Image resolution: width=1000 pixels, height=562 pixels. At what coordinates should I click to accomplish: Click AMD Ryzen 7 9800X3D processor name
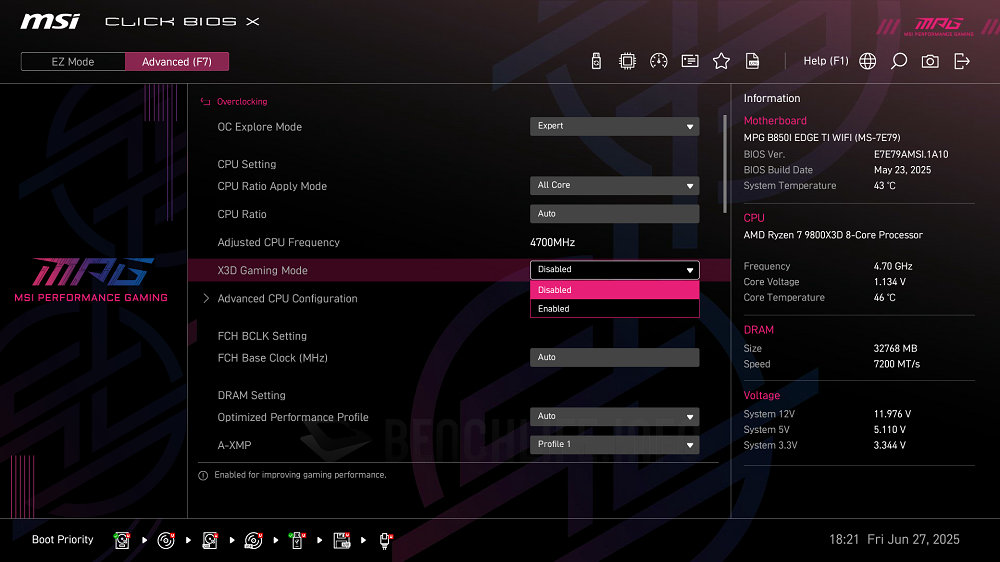pos(833,235)
